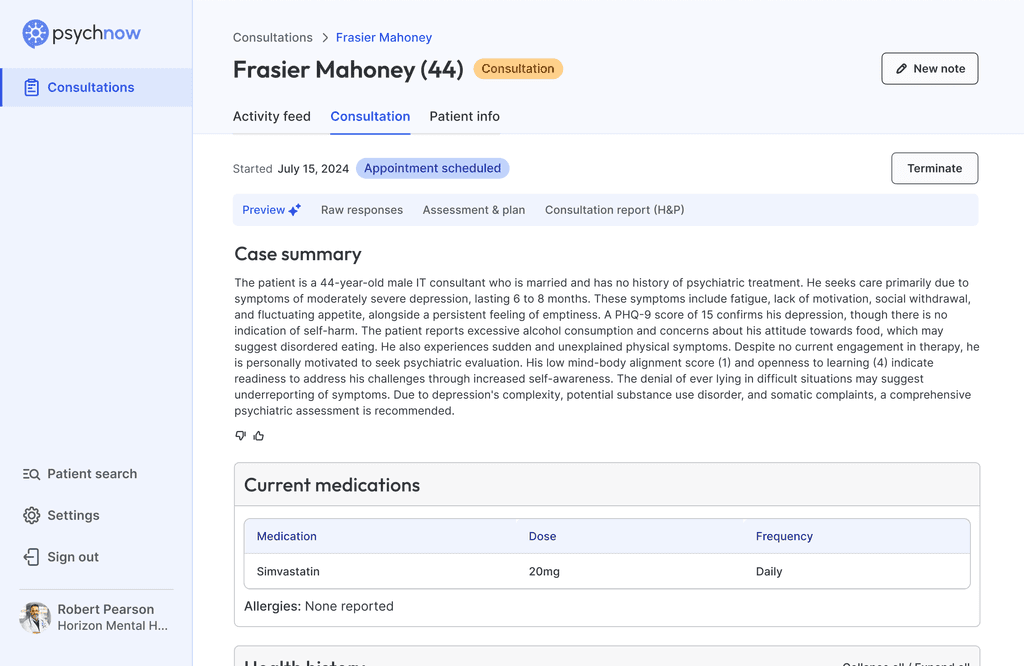Screen dimensions: 1024x666
Task: Open the Assessment & plan view
Action: (473, 210)
